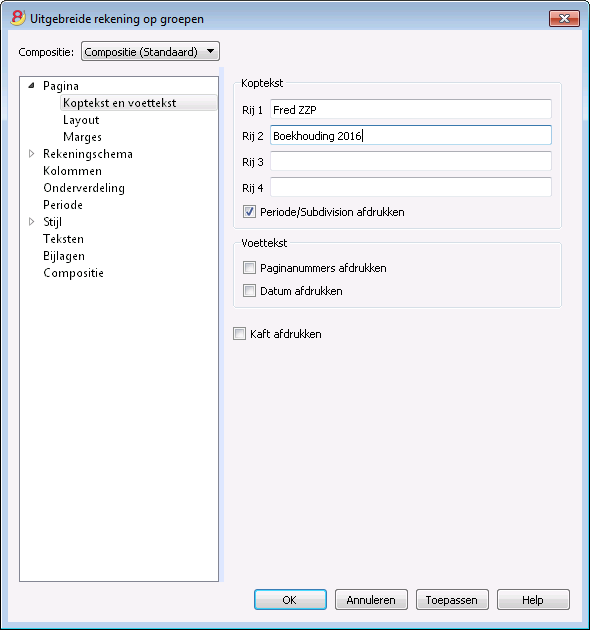Click the Rij 1 field containing Fred ZZP

[x=411, y=109]
